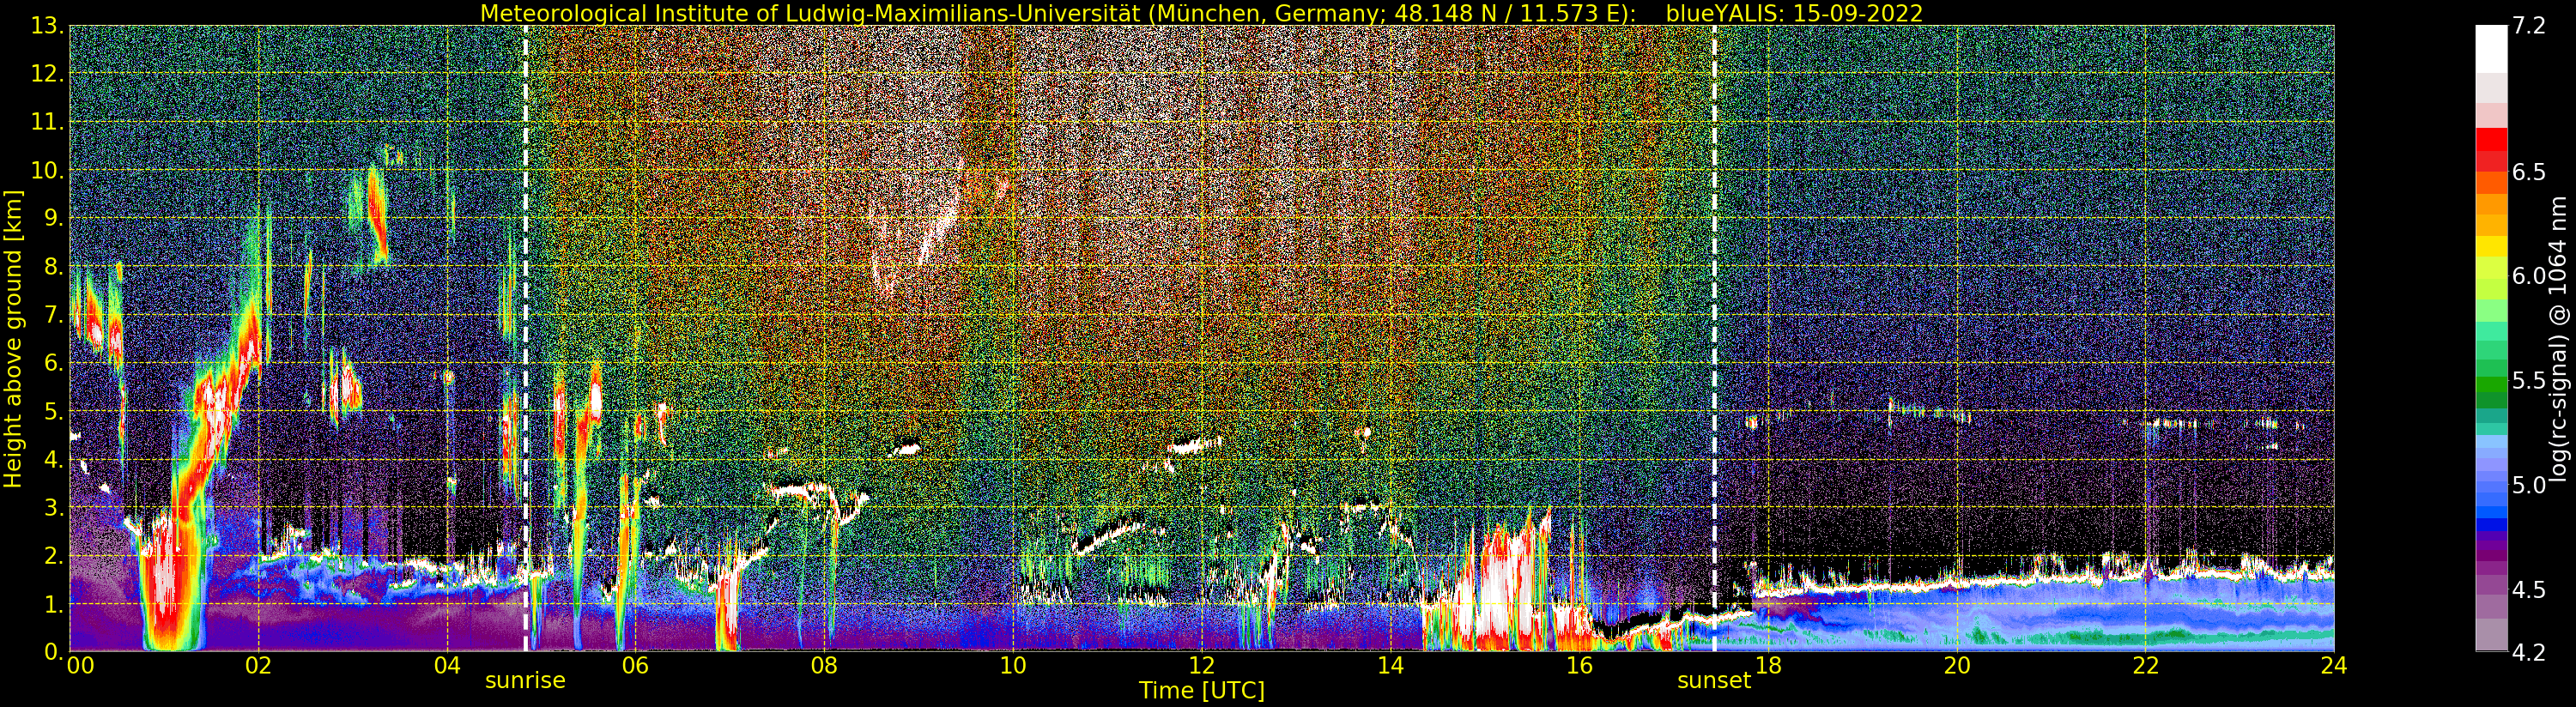The height and width of the screenshot is (707, 2576).
Task: Click the white dashed sunset marker line
Action: pyautogui.click(x=1714, y=339)
